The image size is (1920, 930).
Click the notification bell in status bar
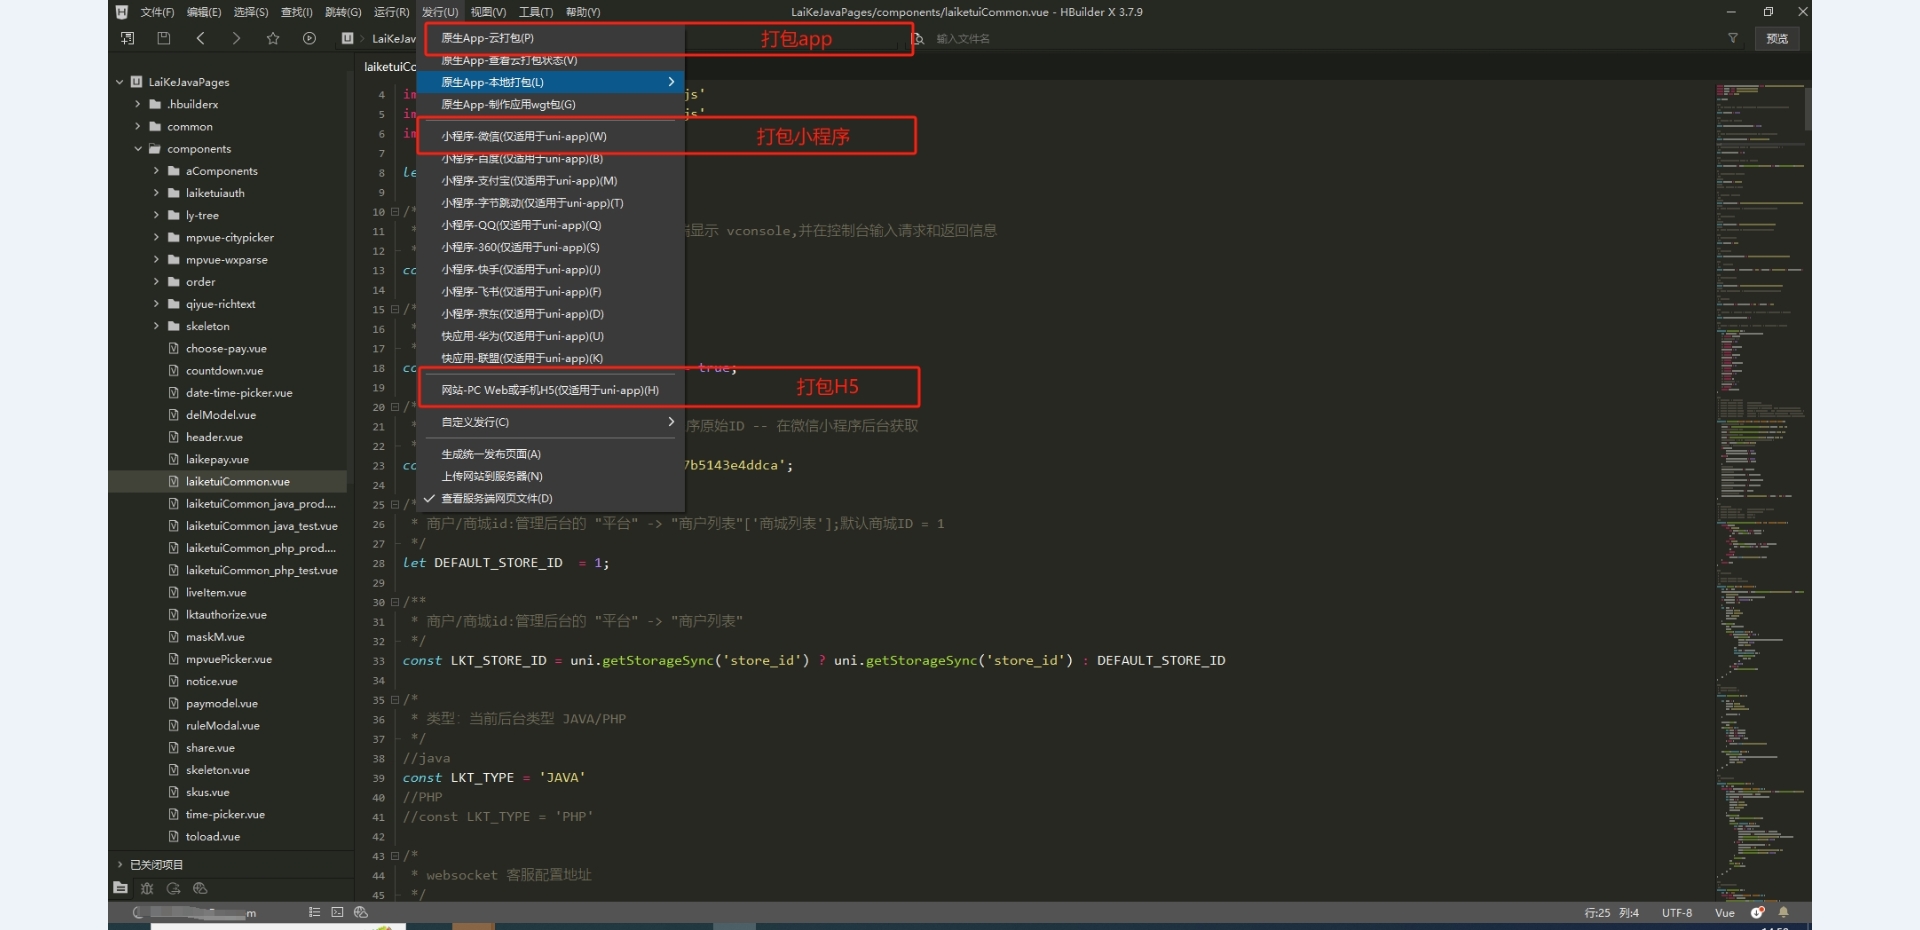point(1783,912)
